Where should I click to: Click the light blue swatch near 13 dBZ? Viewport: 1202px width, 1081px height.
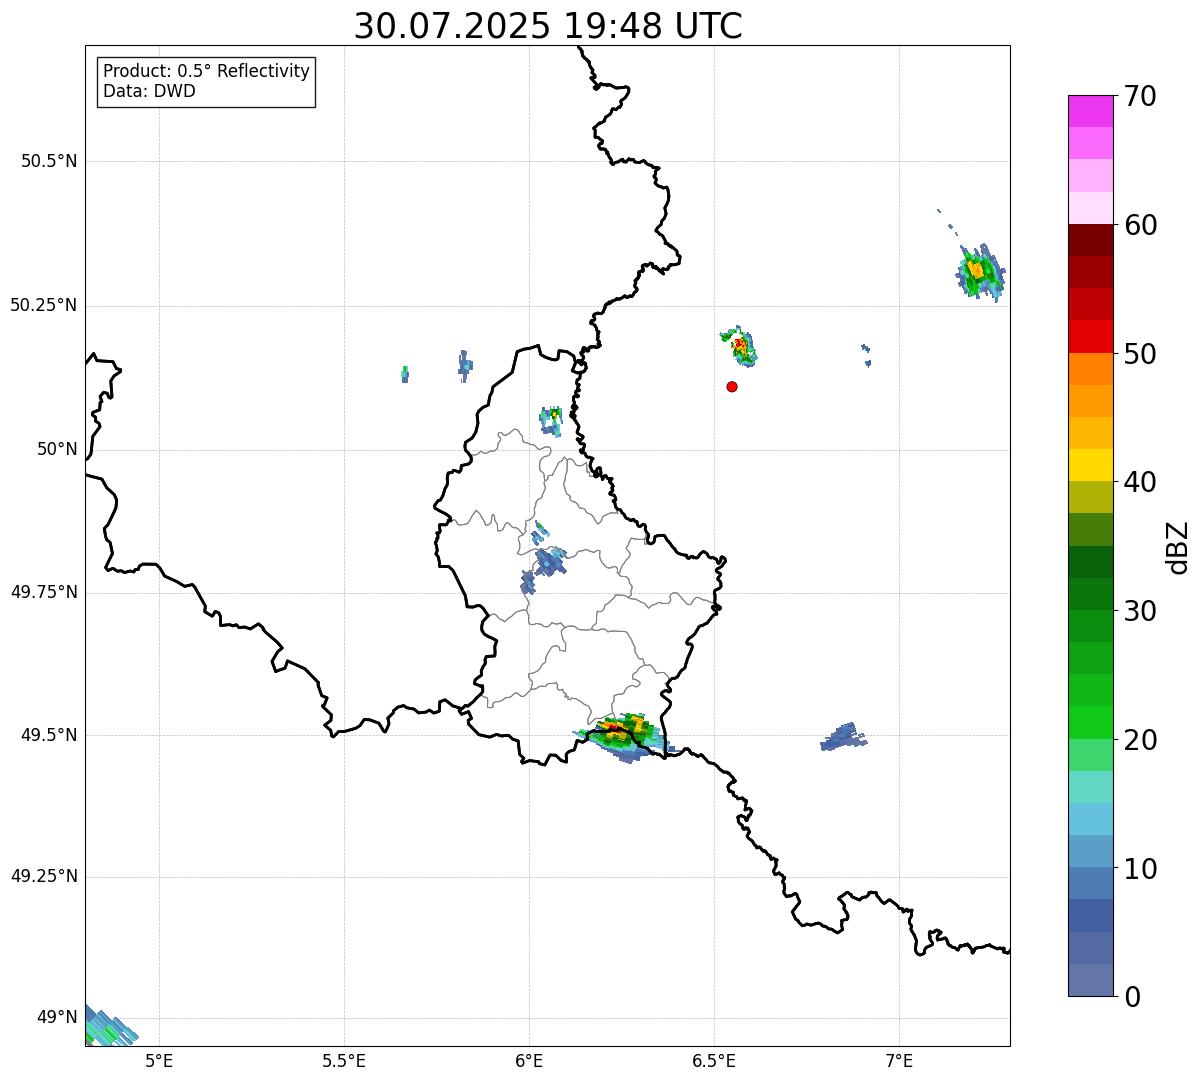click(1090, 819)
